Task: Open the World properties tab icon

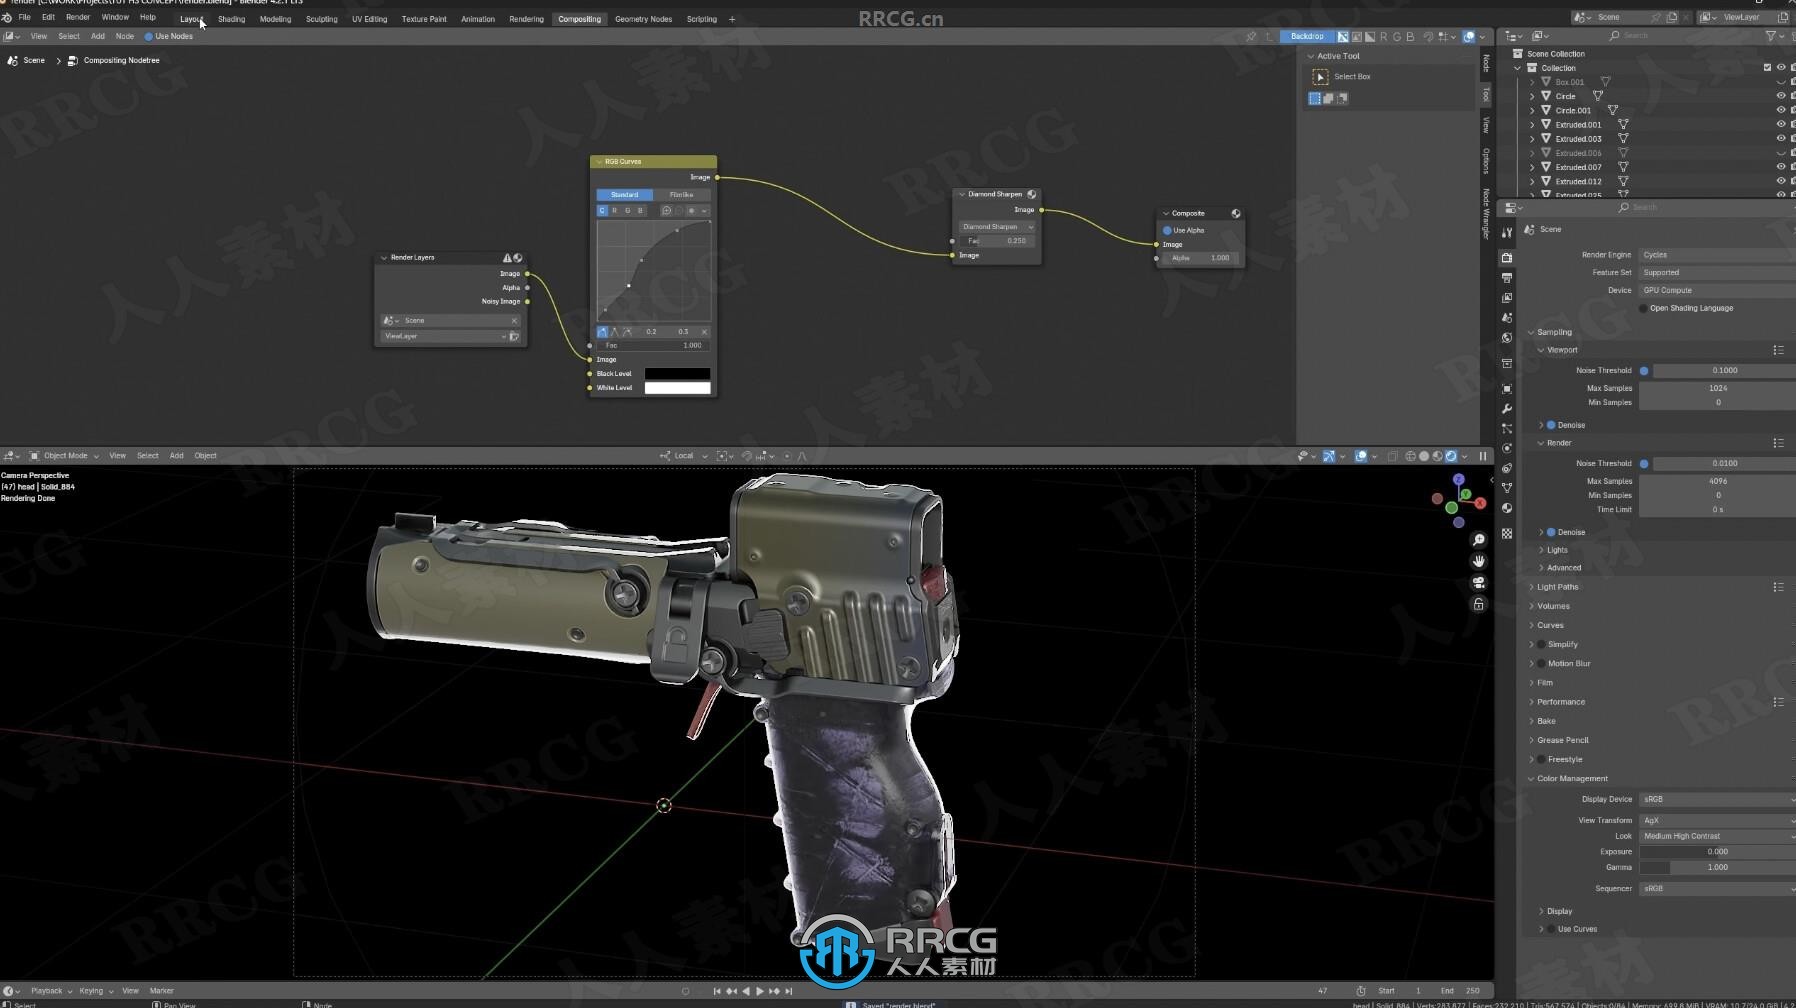Action: (1507, 338)
